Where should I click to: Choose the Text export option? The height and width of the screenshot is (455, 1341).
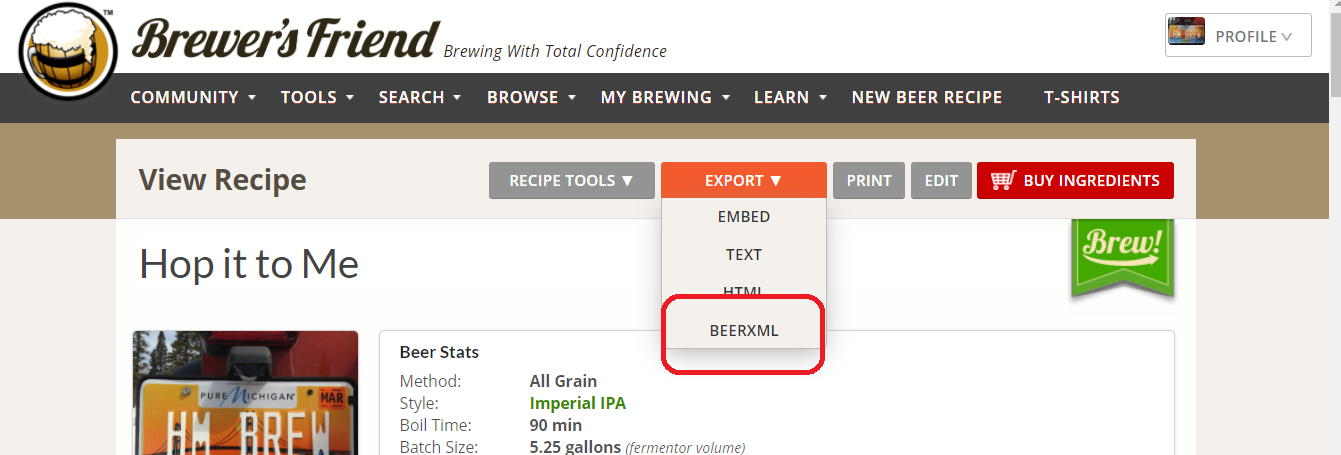point(743,254)
